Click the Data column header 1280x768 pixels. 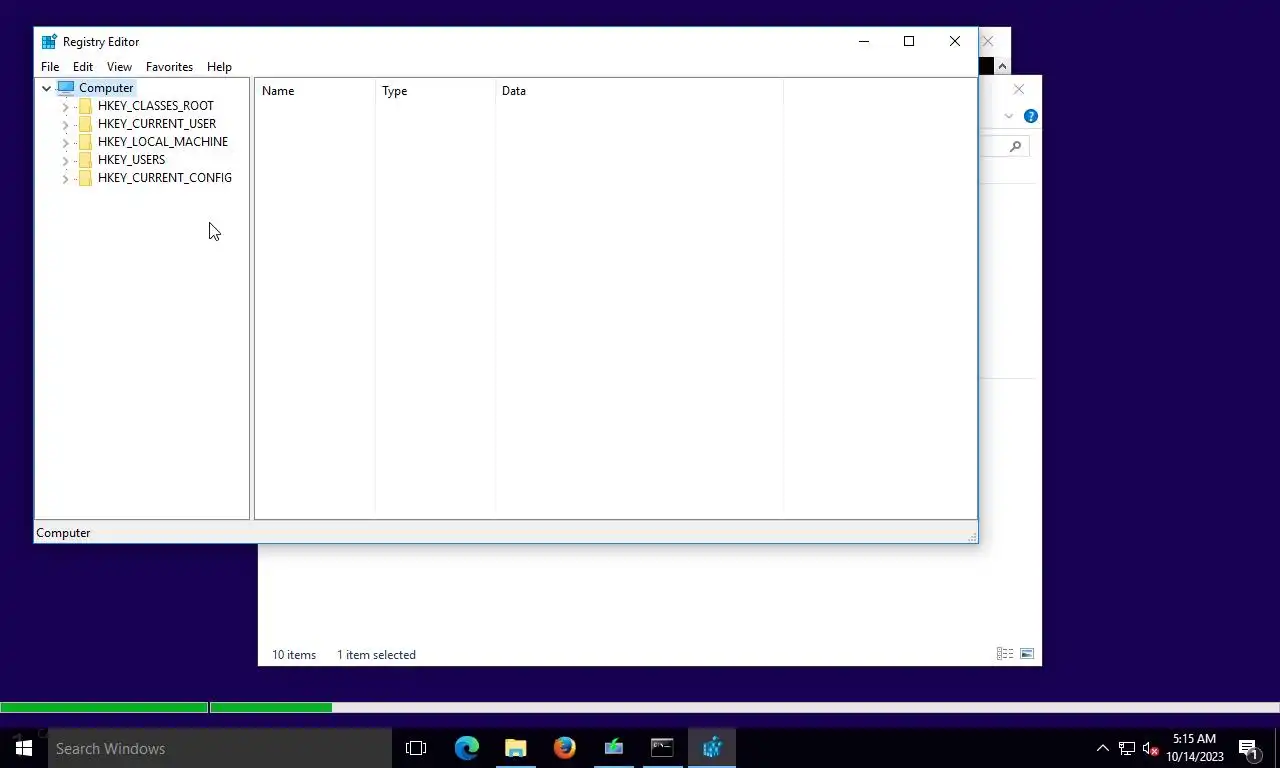tap(639, 91)
